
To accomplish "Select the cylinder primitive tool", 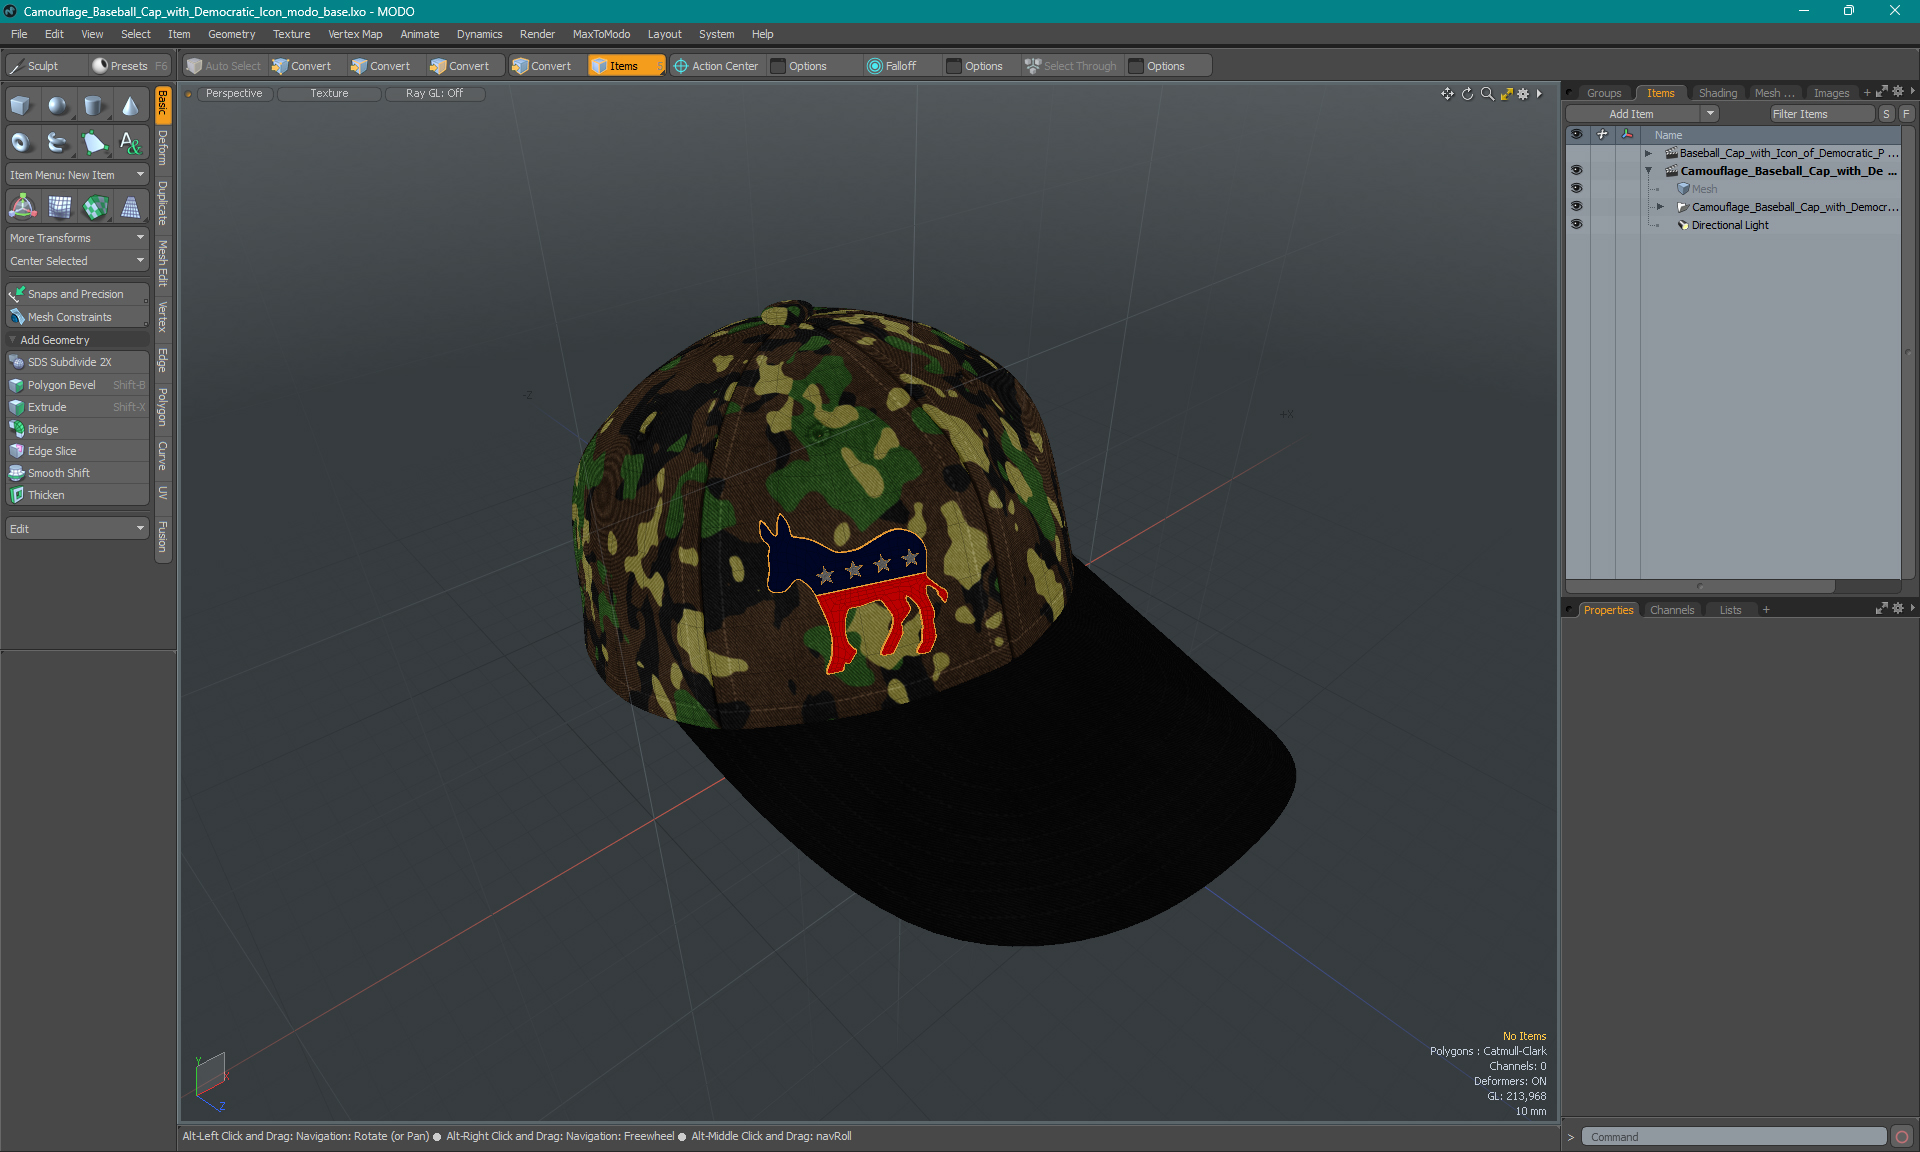I will 94,106.
